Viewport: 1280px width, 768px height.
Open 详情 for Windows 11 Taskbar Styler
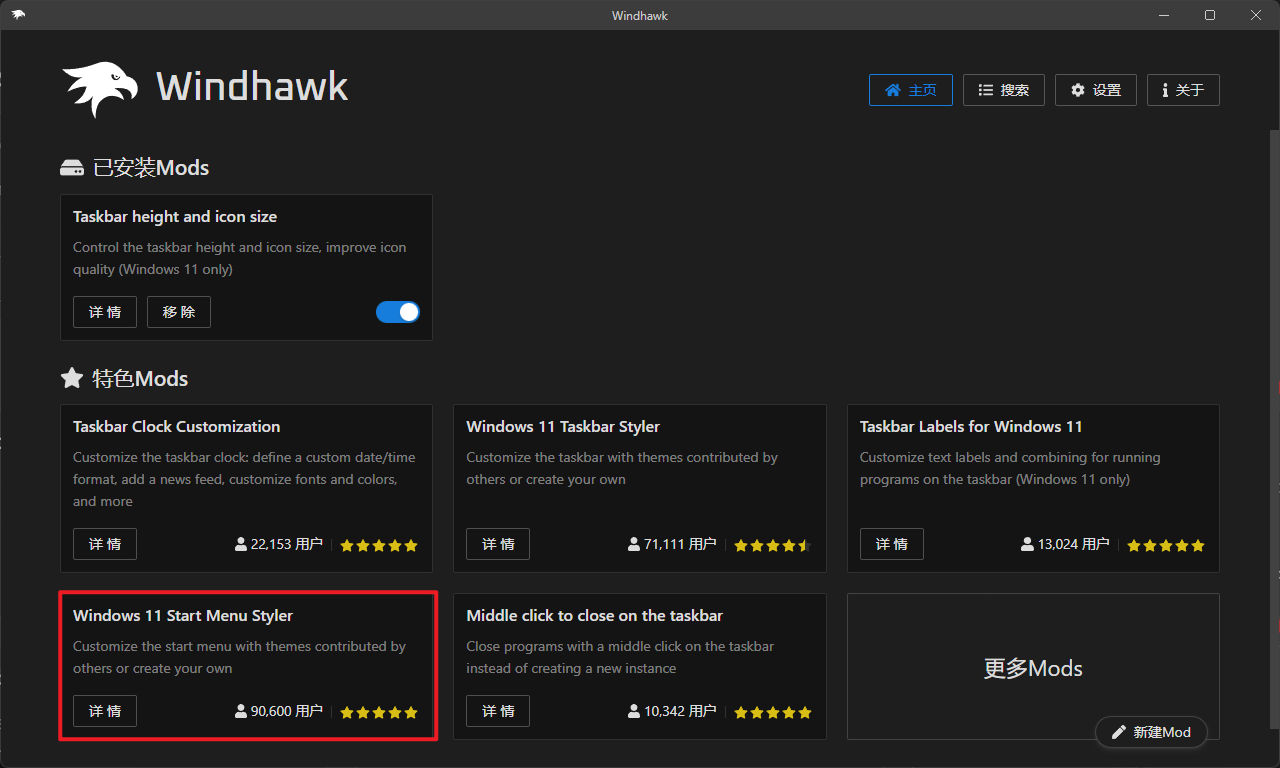498,544
